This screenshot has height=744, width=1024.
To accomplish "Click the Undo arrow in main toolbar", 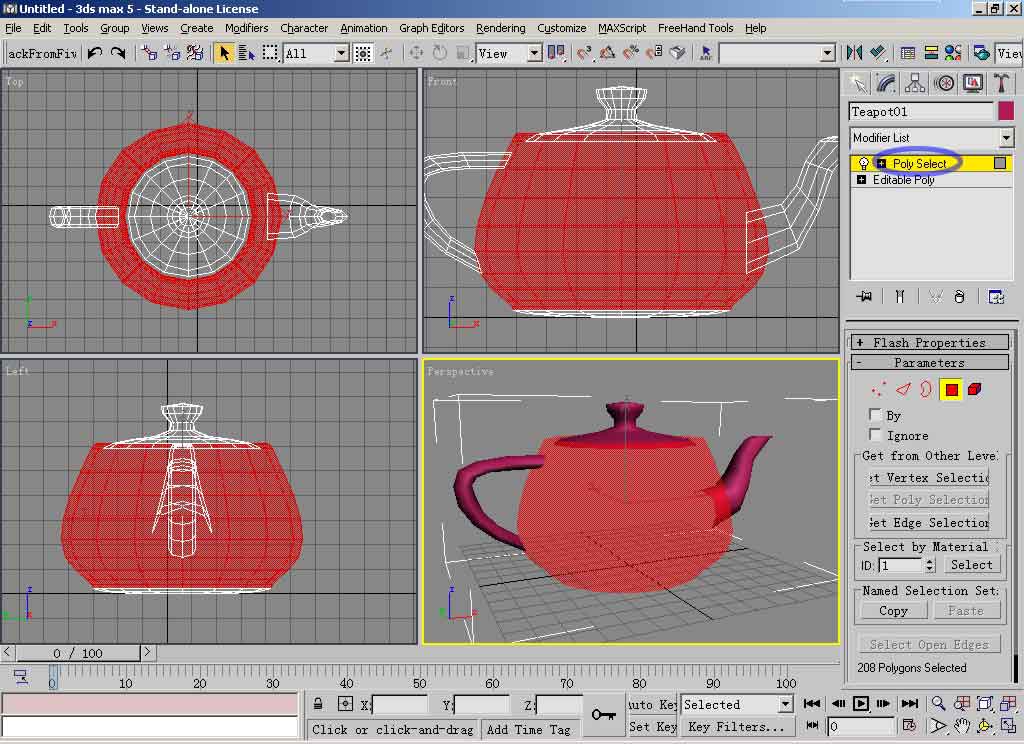I will click(95, 53).
